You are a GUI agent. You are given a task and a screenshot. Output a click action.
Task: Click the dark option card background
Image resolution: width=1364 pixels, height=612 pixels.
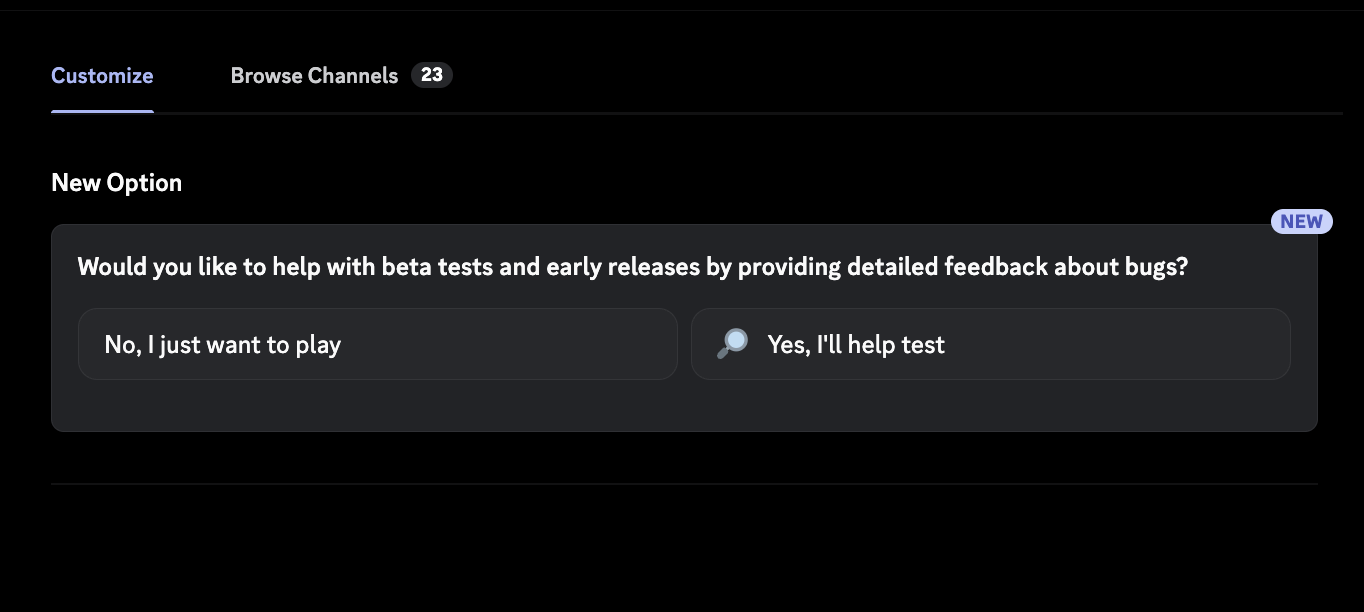coord(685,410)
